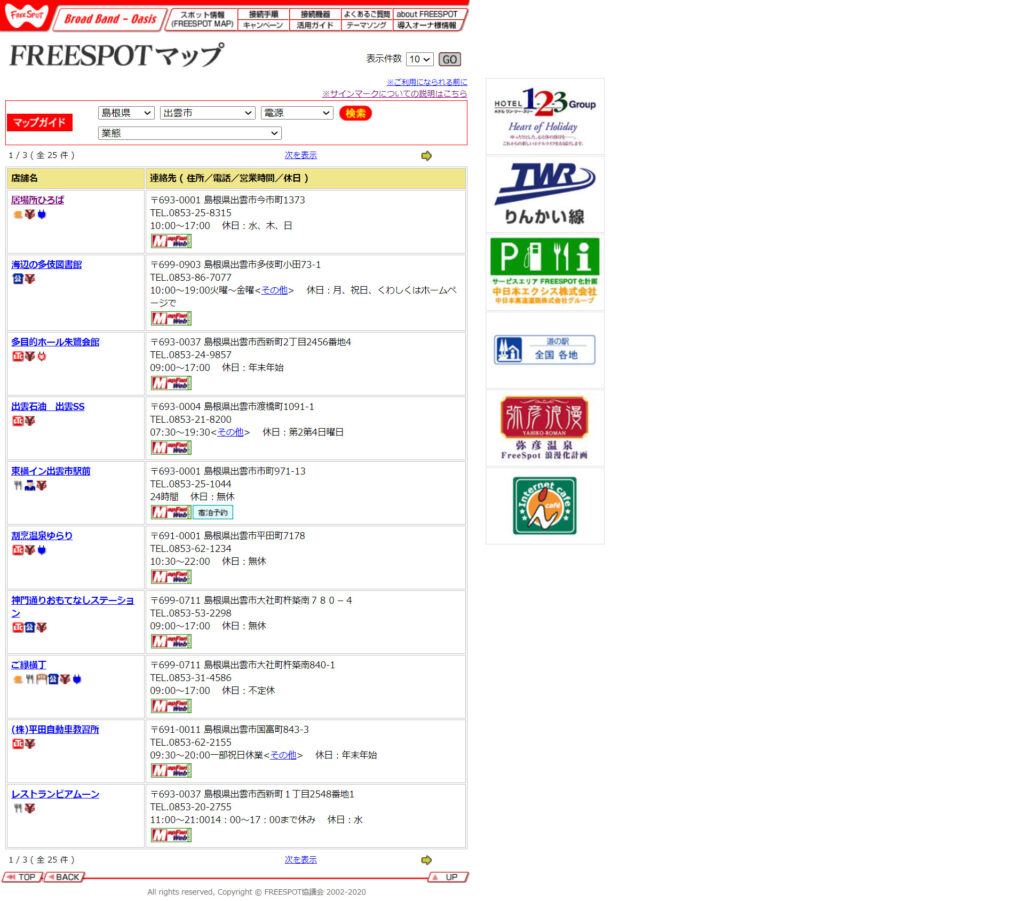This screenshot has height=901, width=1024.
Task: Click the yellow next-page arrow above the table
Action: point(426,156)
